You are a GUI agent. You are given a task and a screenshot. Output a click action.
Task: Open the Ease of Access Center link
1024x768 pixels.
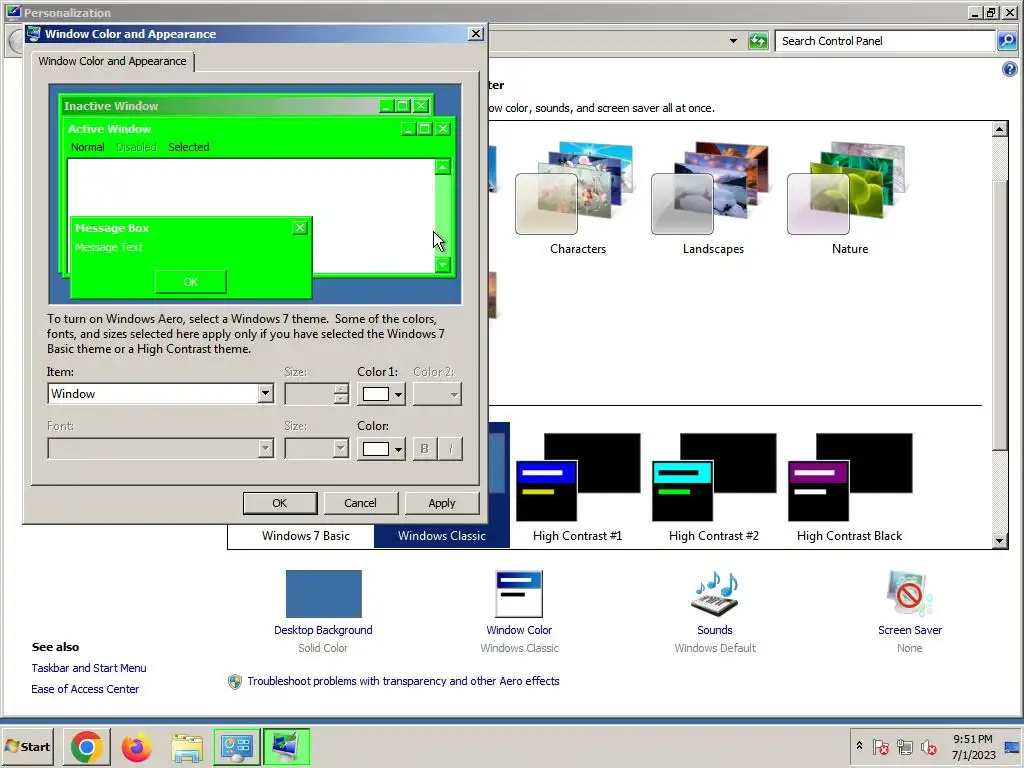[85, 689]
